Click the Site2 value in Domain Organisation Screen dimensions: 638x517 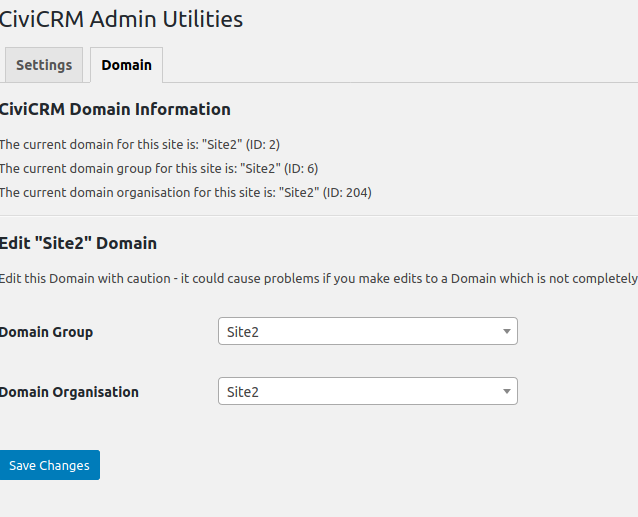(x=243, y=392)
